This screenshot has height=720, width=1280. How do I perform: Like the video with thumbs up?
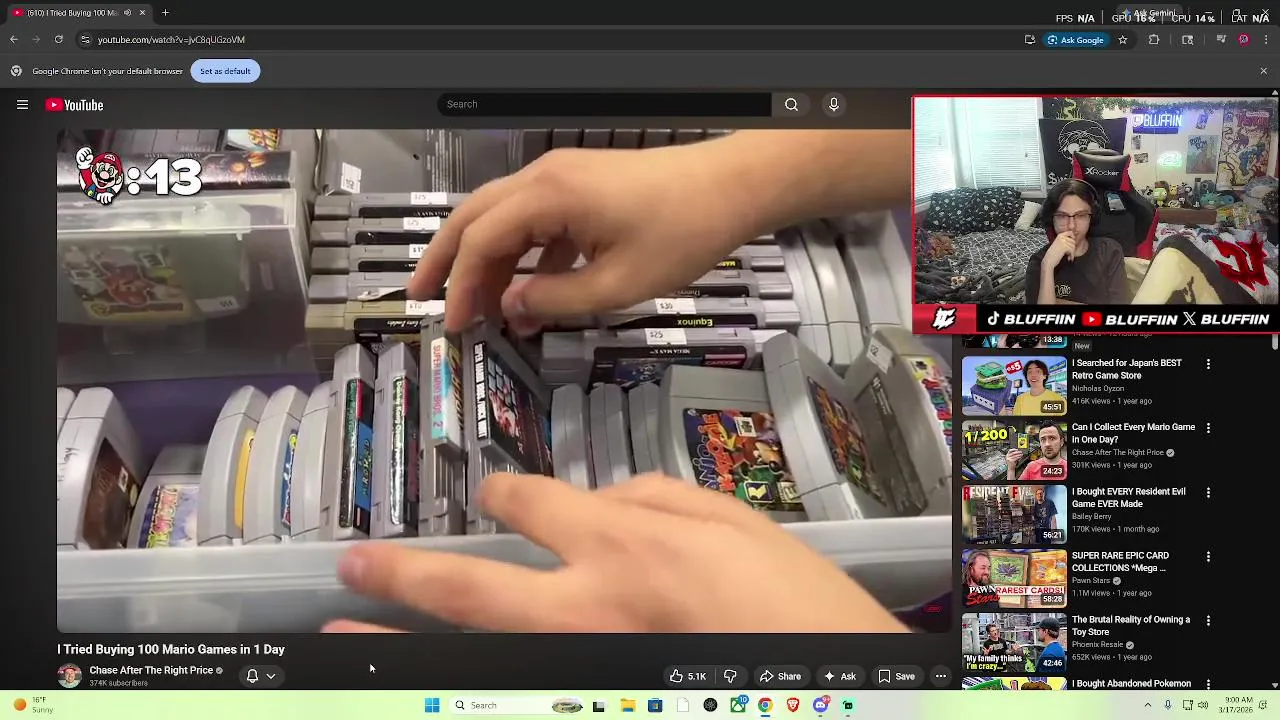pyautogui.click(x=687, y=677)
